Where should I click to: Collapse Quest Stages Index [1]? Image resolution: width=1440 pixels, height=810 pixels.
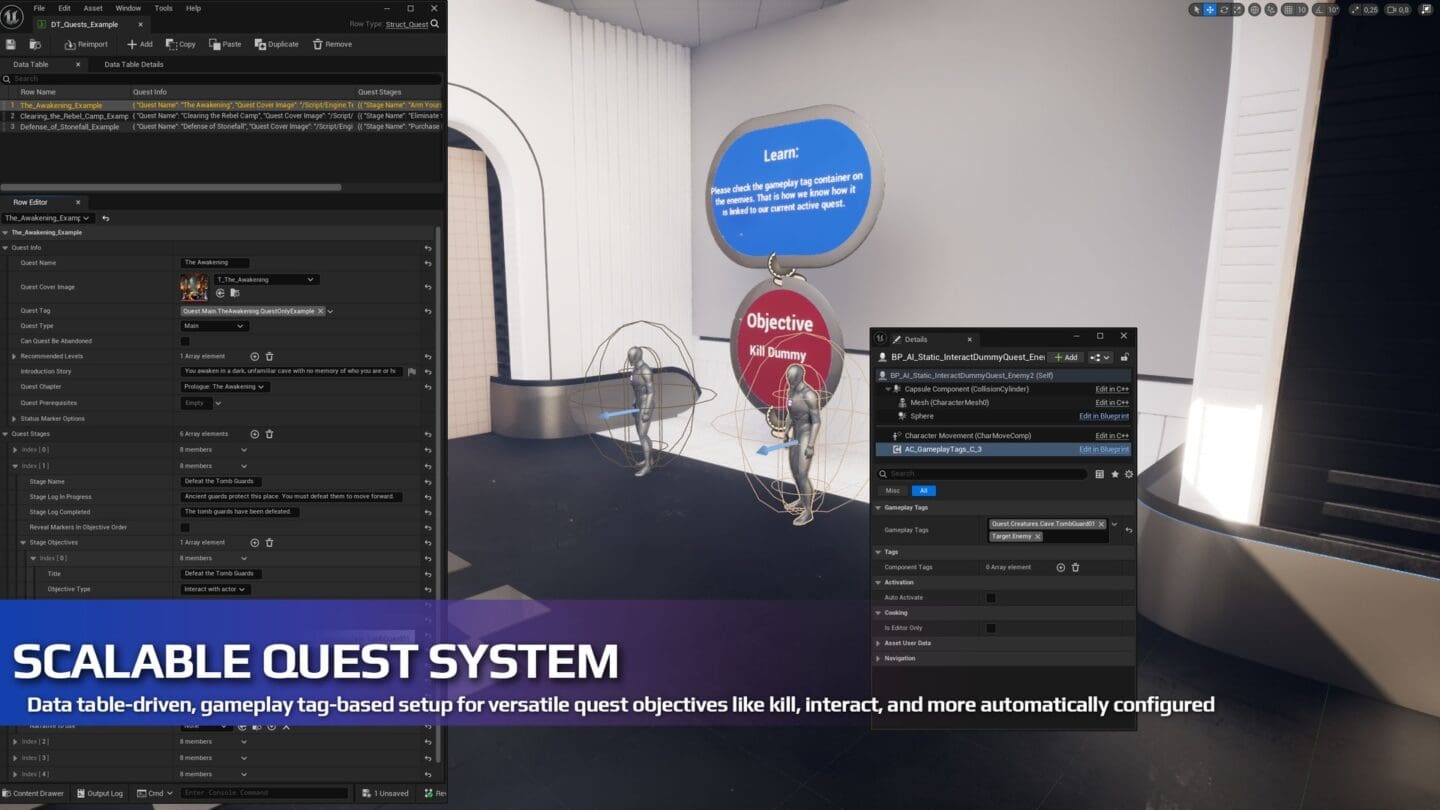(14, 465)
